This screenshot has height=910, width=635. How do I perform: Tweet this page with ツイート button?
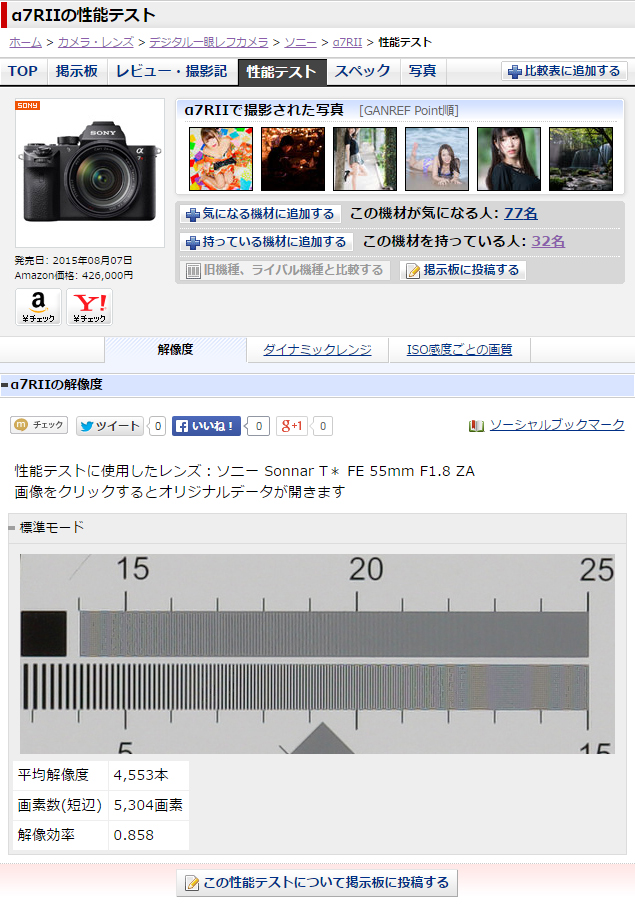pos(110,426)
